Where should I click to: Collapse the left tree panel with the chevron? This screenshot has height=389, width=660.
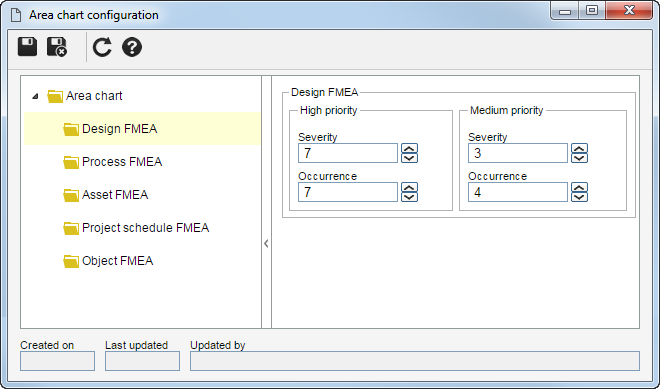click(x=266, y=243)
